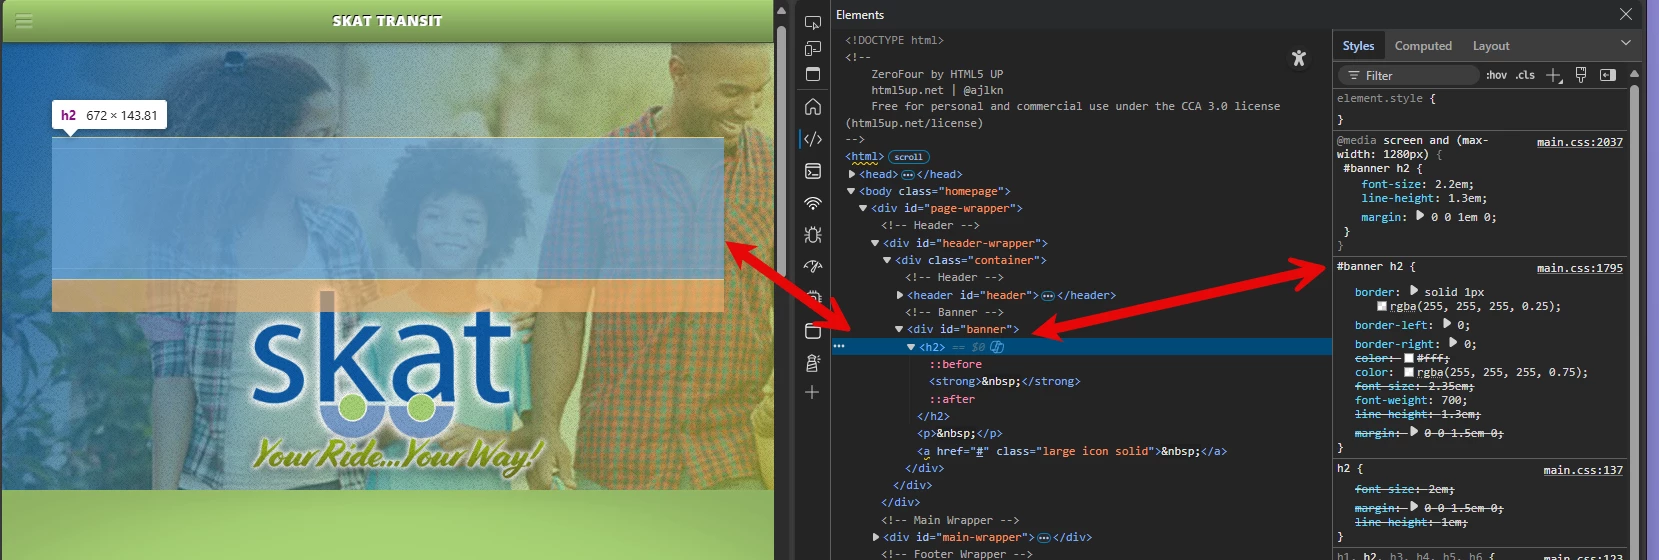This screenshot has width=1659, height=560.
Task: Open the Sources bug icon tool
Action: pos(813,235)
